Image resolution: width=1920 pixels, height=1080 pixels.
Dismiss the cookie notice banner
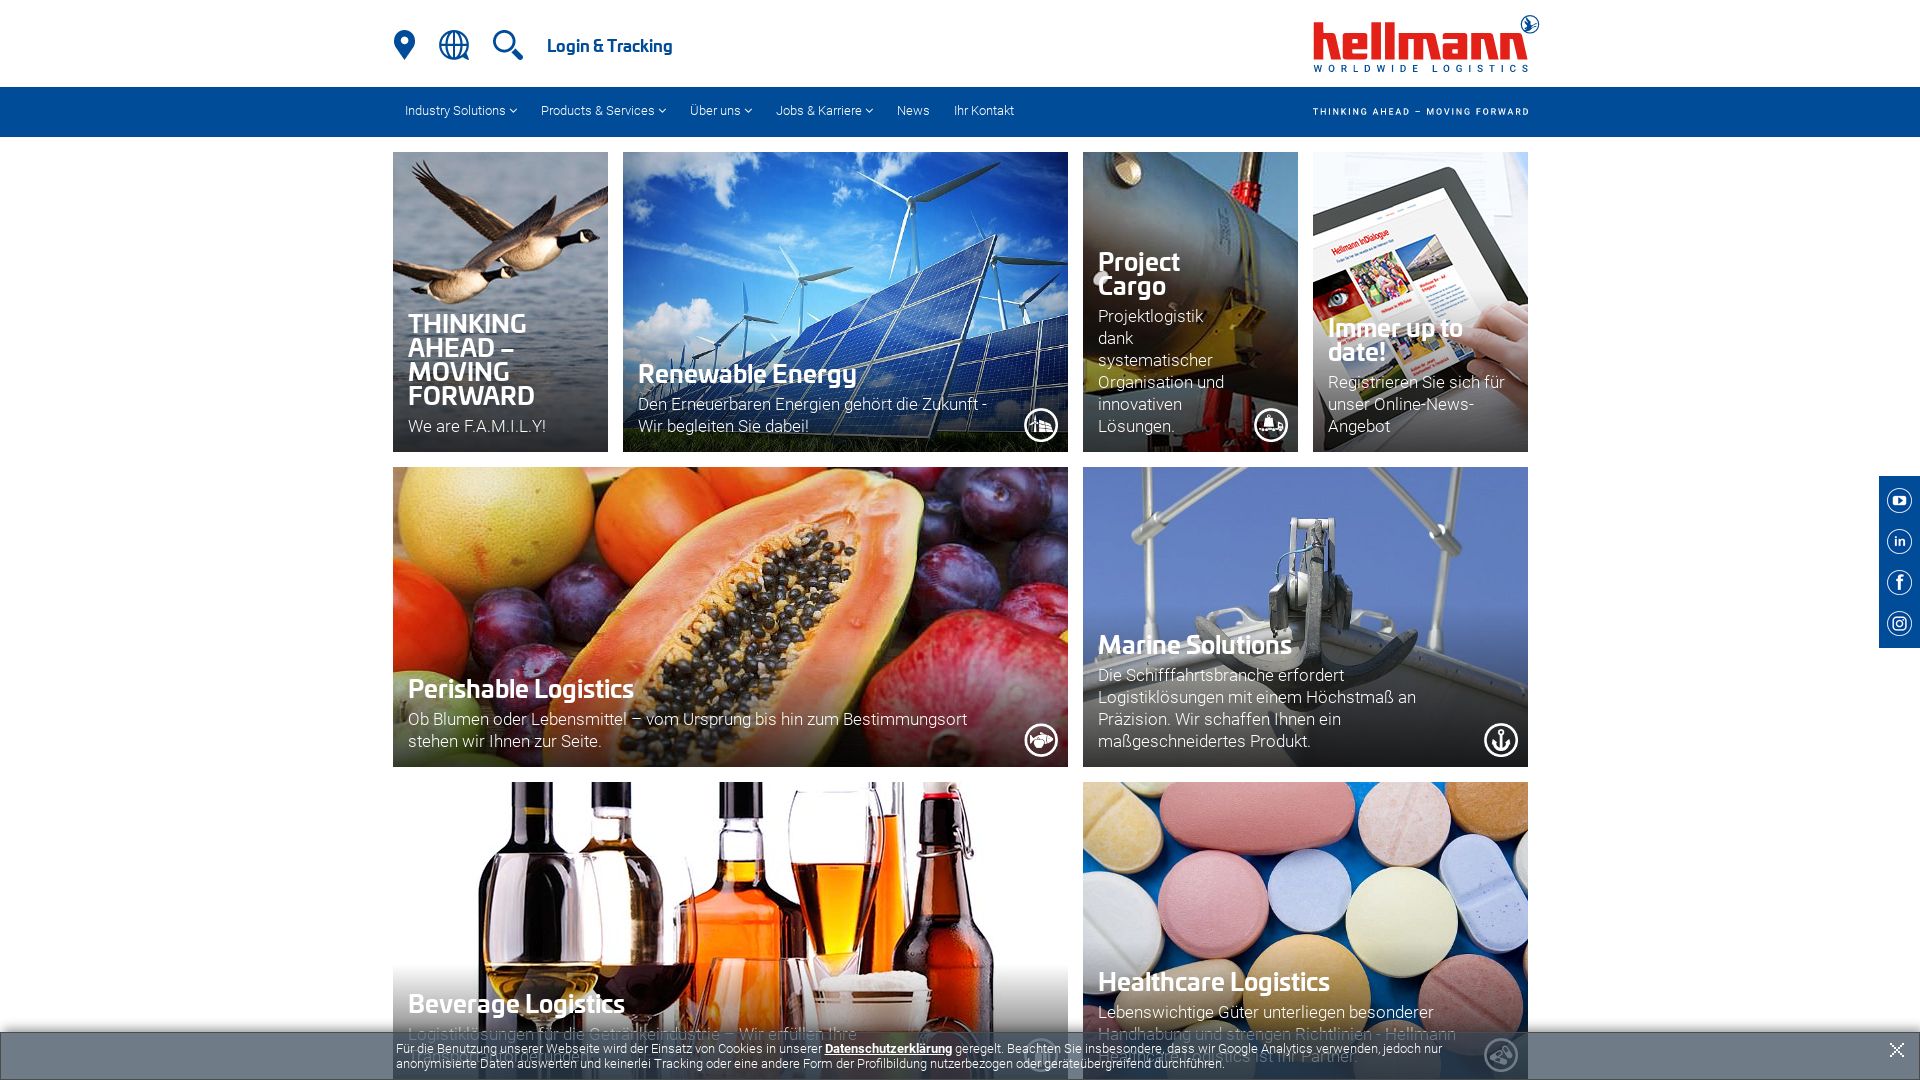click(x=1897, y=1050)
